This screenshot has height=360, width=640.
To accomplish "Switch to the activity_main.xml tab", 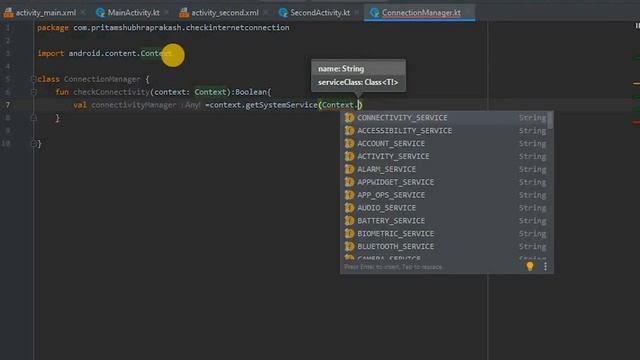I will click(x=45, y=13).
